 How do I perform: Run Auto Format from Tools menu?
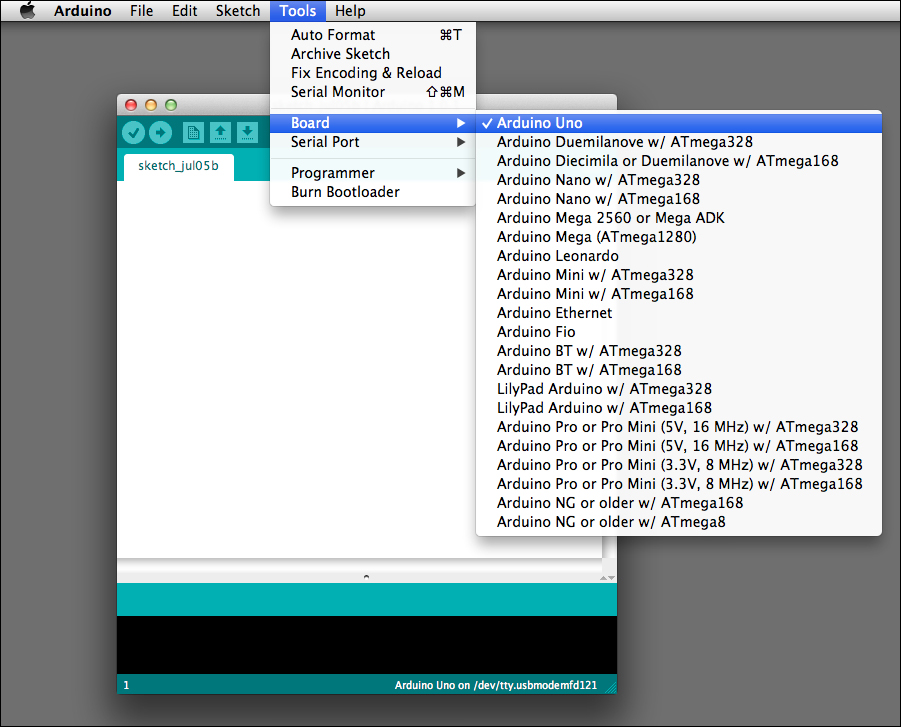pyautogui.click(x=333, y=35)
